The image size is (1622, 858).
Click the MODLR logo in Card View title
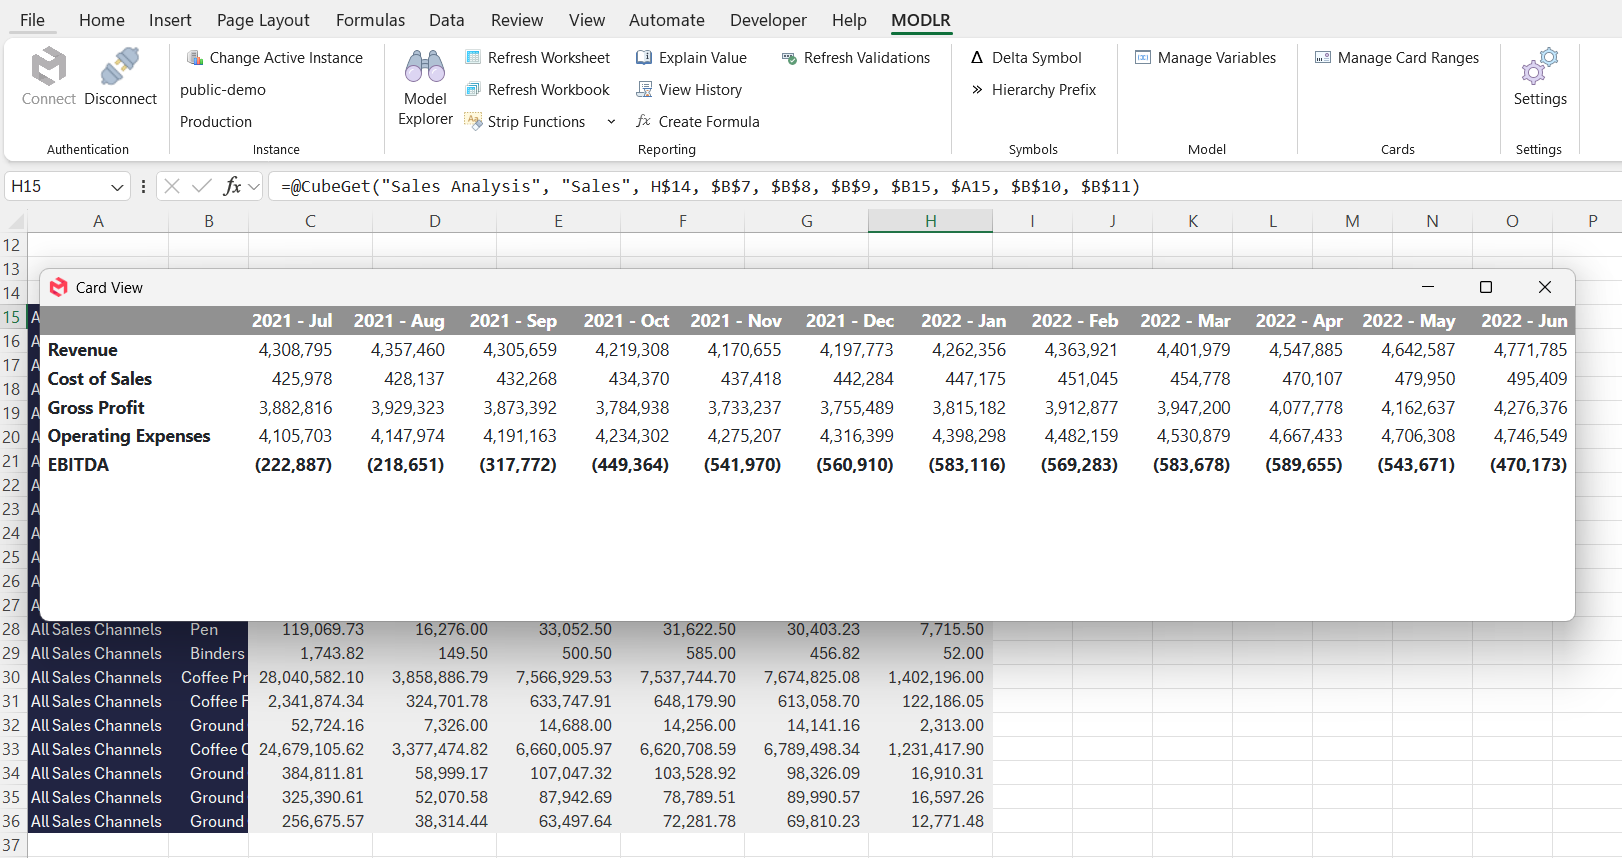(x=59, y=287)
